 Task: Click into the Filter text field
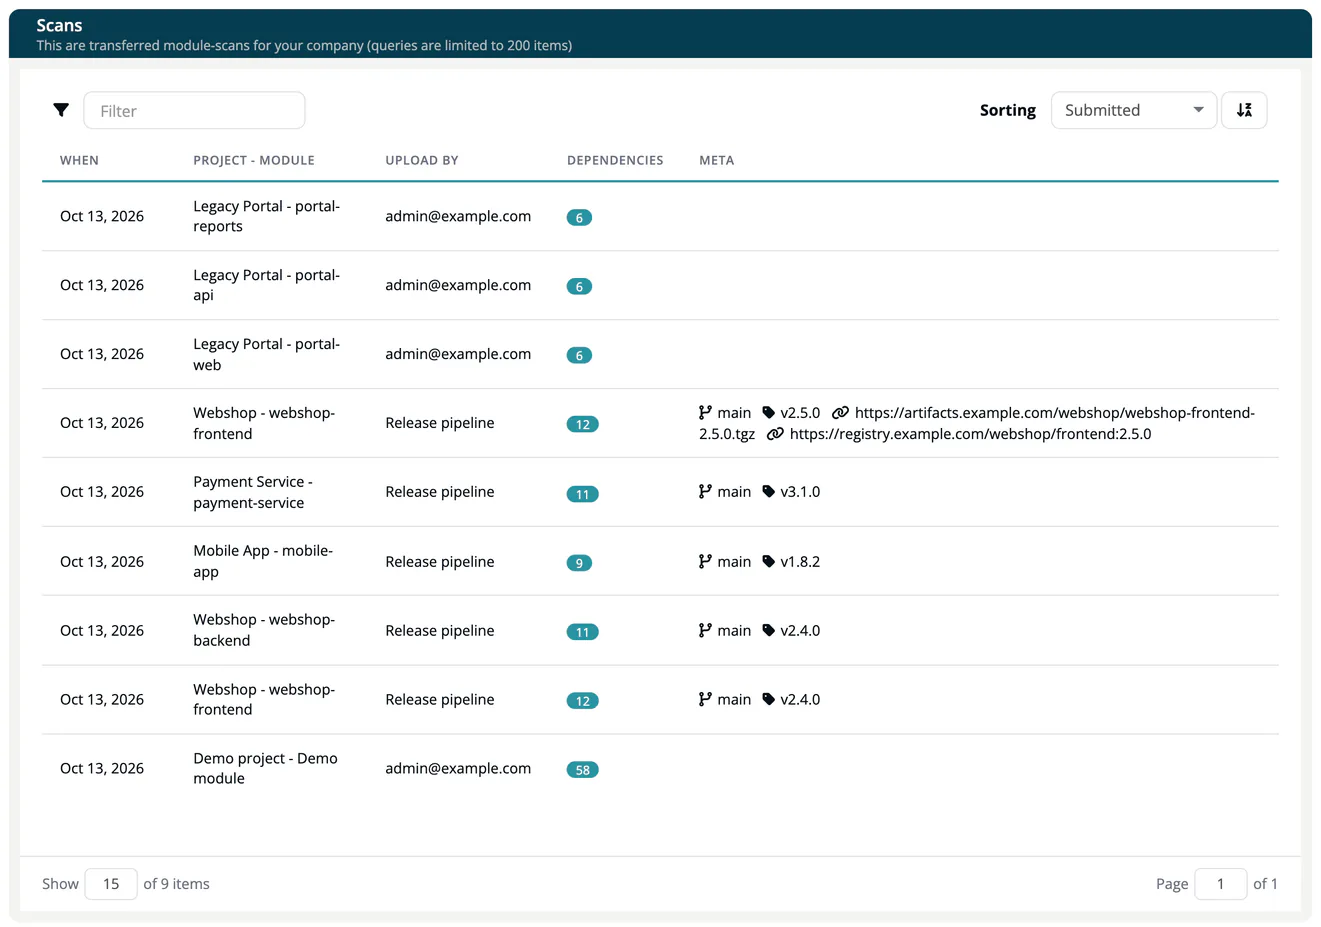[x=194, y=110]
